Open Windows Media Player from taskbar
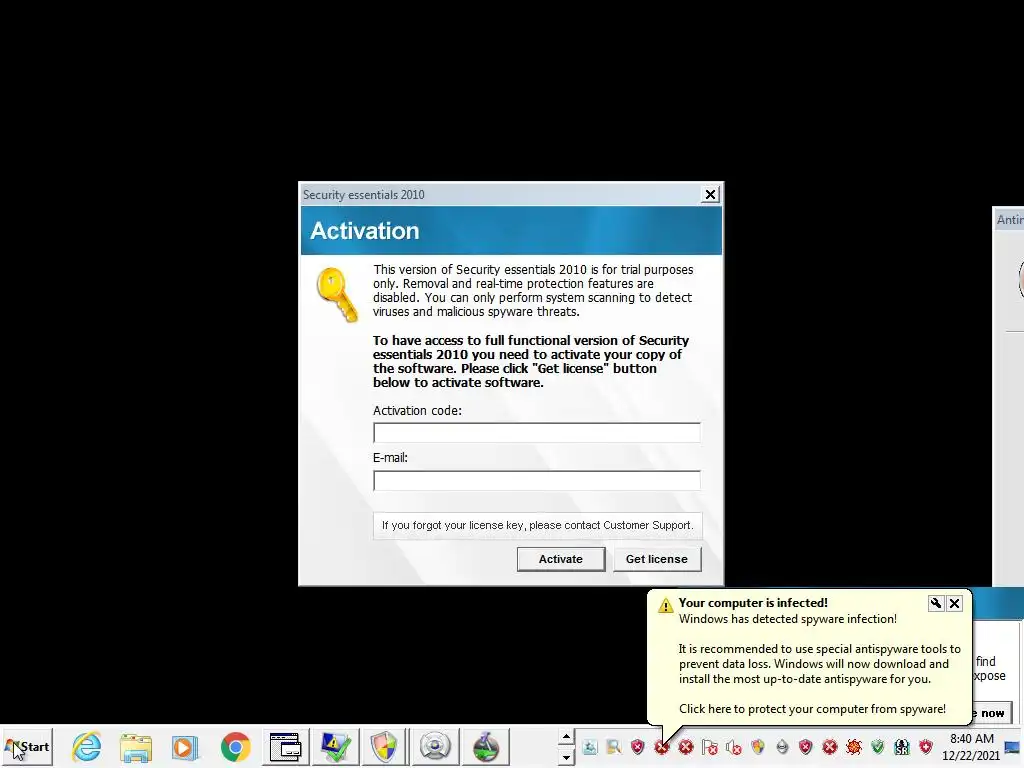This screenshot has height=768, width=1024. (x=185, y=746)
